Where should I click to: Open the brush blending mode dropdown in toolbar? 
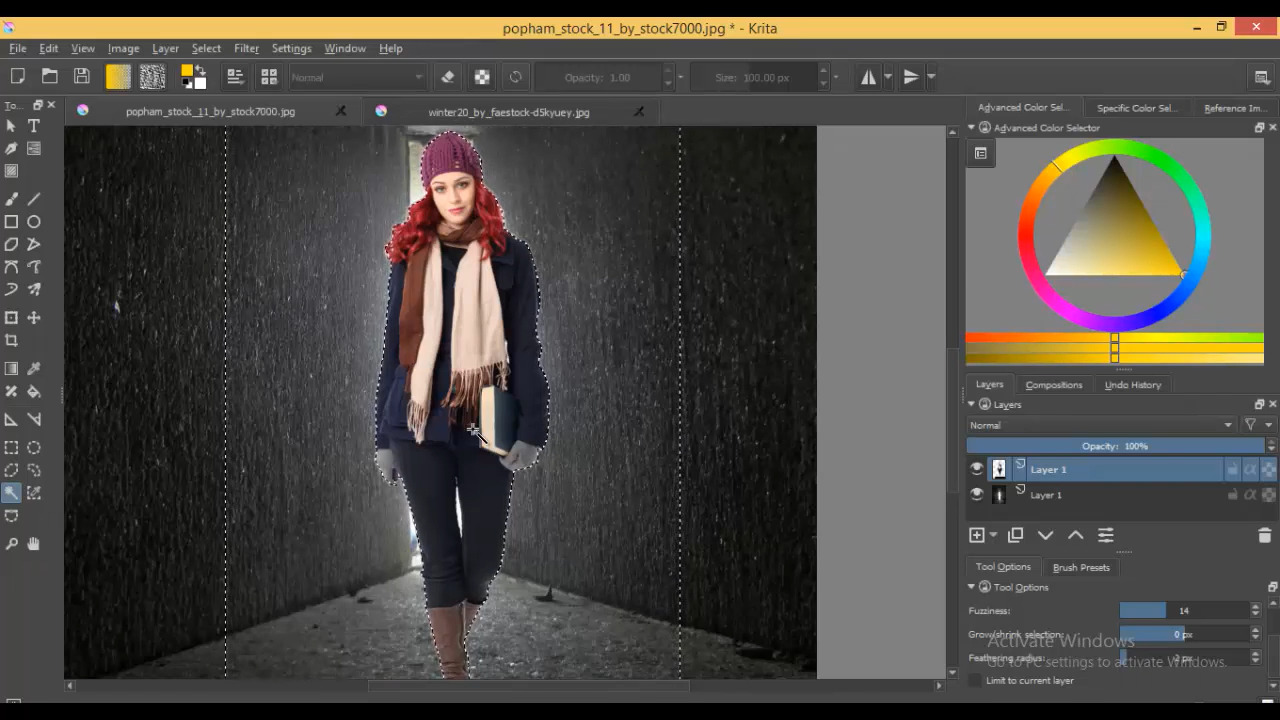point(357,77)
